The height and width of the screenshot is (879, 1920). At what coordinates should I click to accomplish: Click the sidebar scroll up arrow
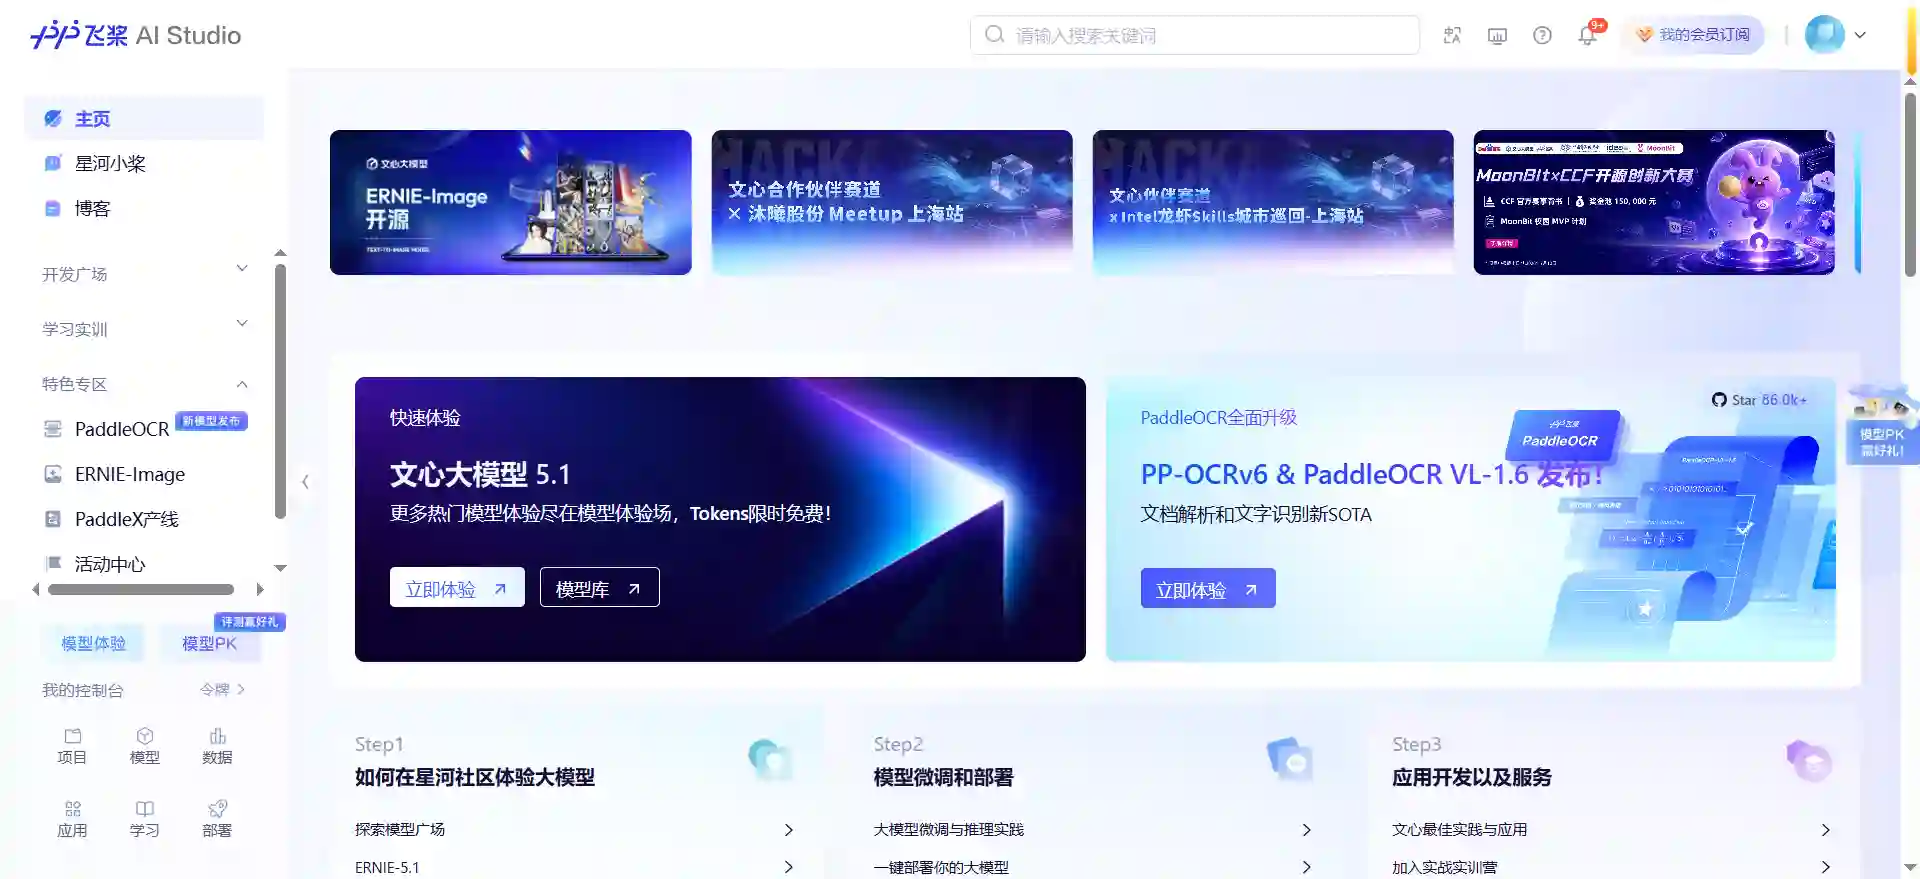(x=280, y=253)
